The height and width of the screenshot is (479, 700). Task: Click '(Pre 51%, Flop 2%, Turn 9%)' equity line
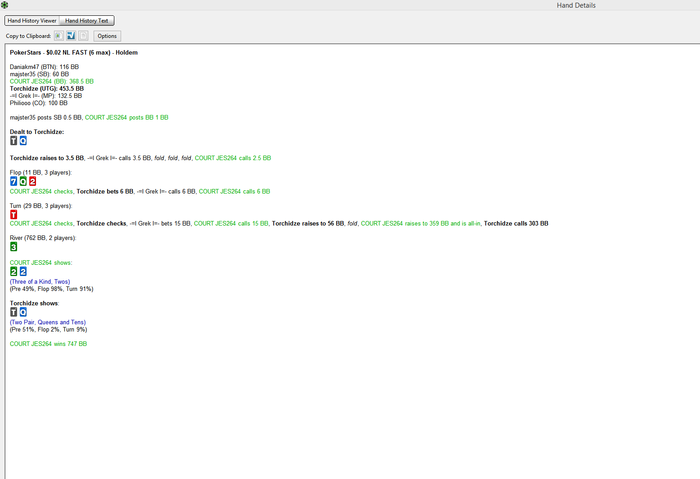tap(49, 329)
